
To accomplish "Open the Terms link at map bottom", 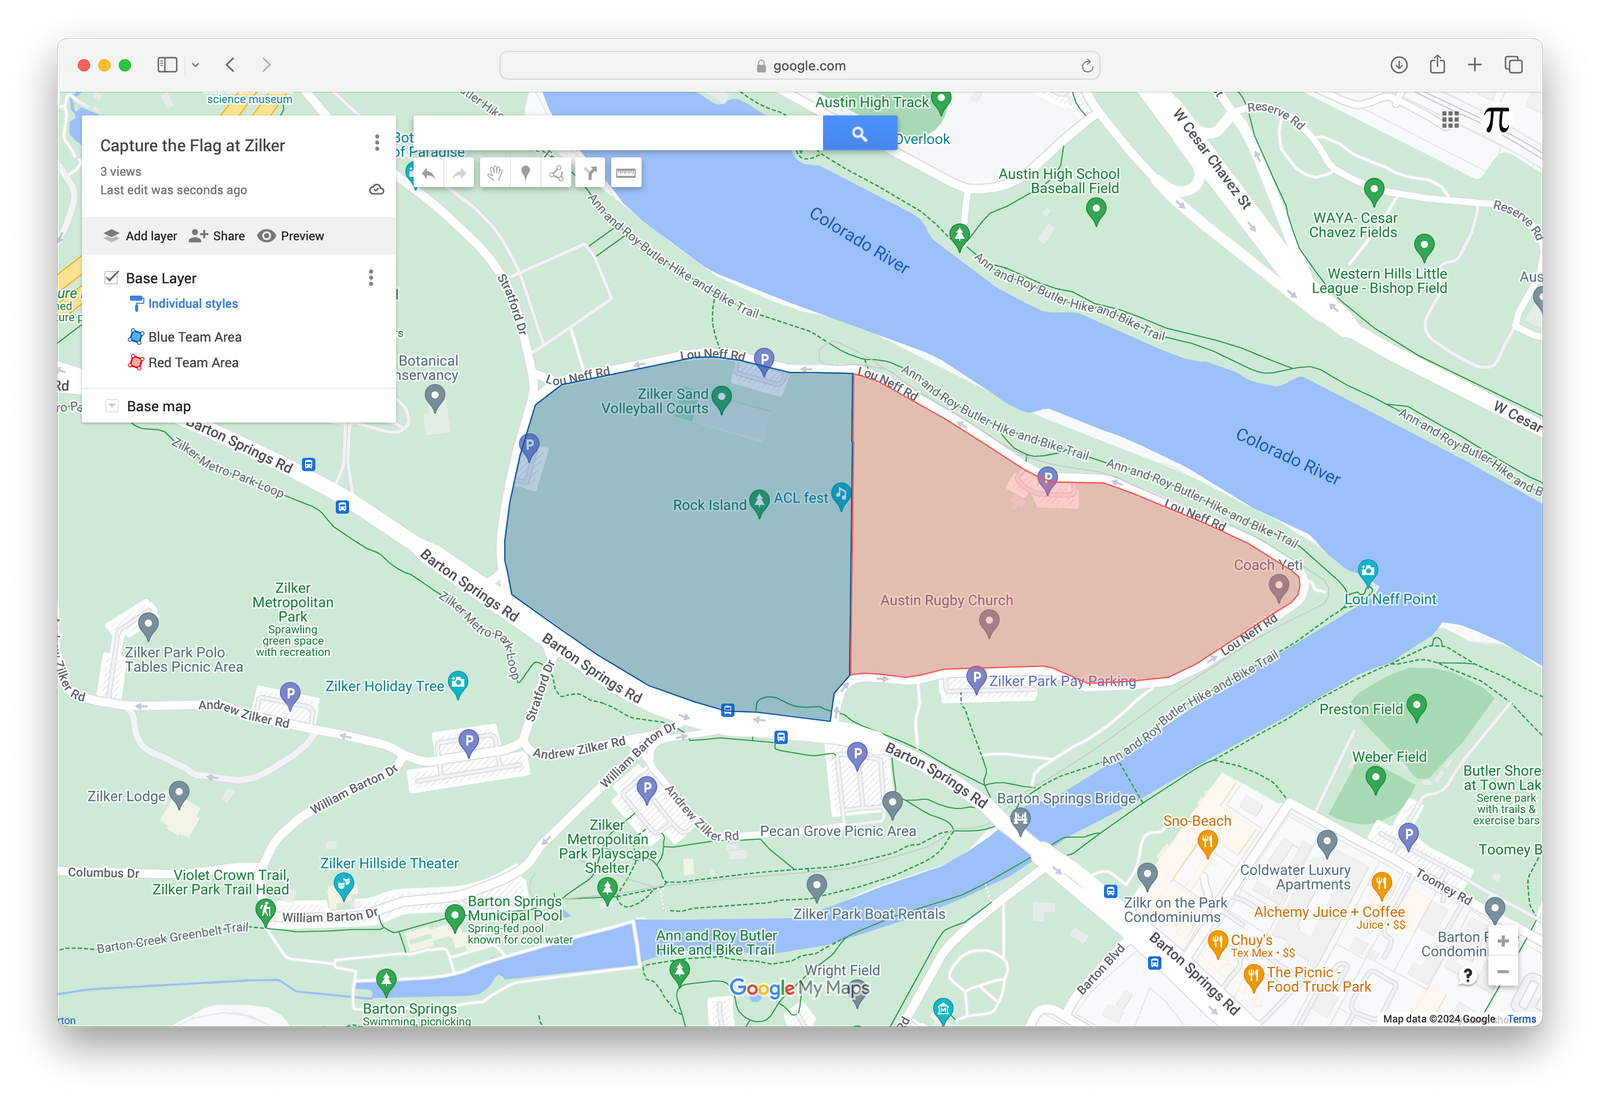I will tap(1522, 1019).
